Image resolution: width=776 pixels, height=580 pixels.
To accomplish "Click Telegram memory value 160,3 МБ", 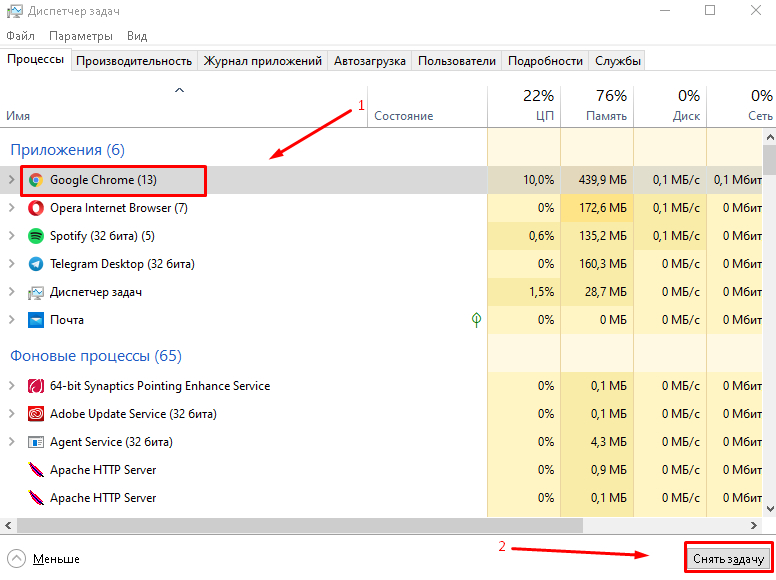I will (603, 264).
